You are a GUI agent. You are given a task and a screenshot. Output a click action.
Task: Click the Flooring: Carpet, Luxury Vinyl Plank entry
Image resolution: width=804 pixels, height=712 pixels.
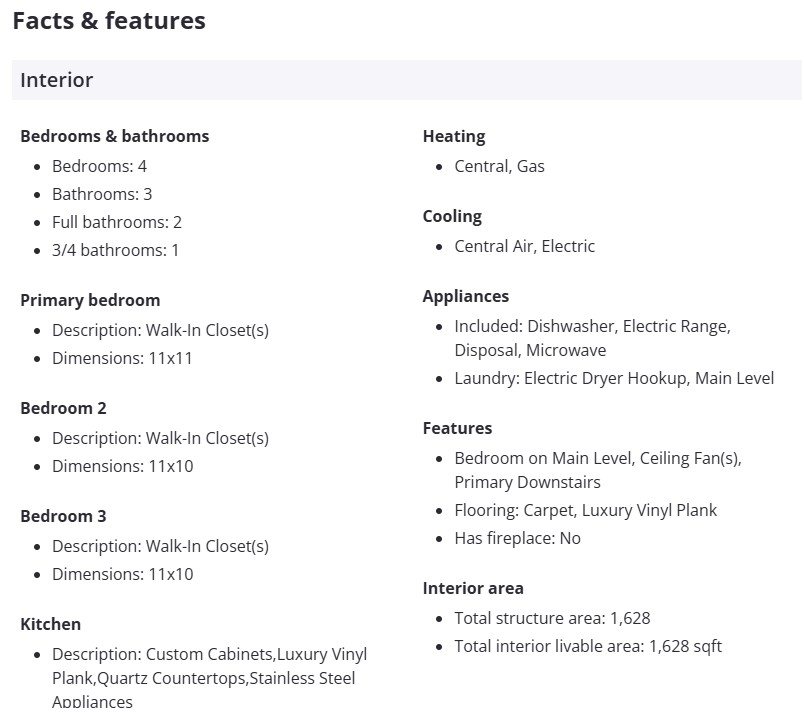click(x=585, y=510)
